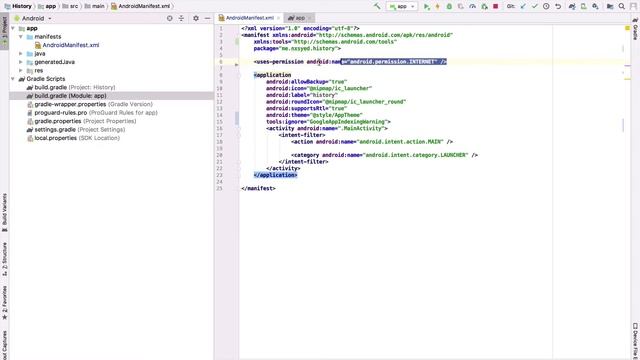Open the Layout Captures side tab

(x=4, y=345)
